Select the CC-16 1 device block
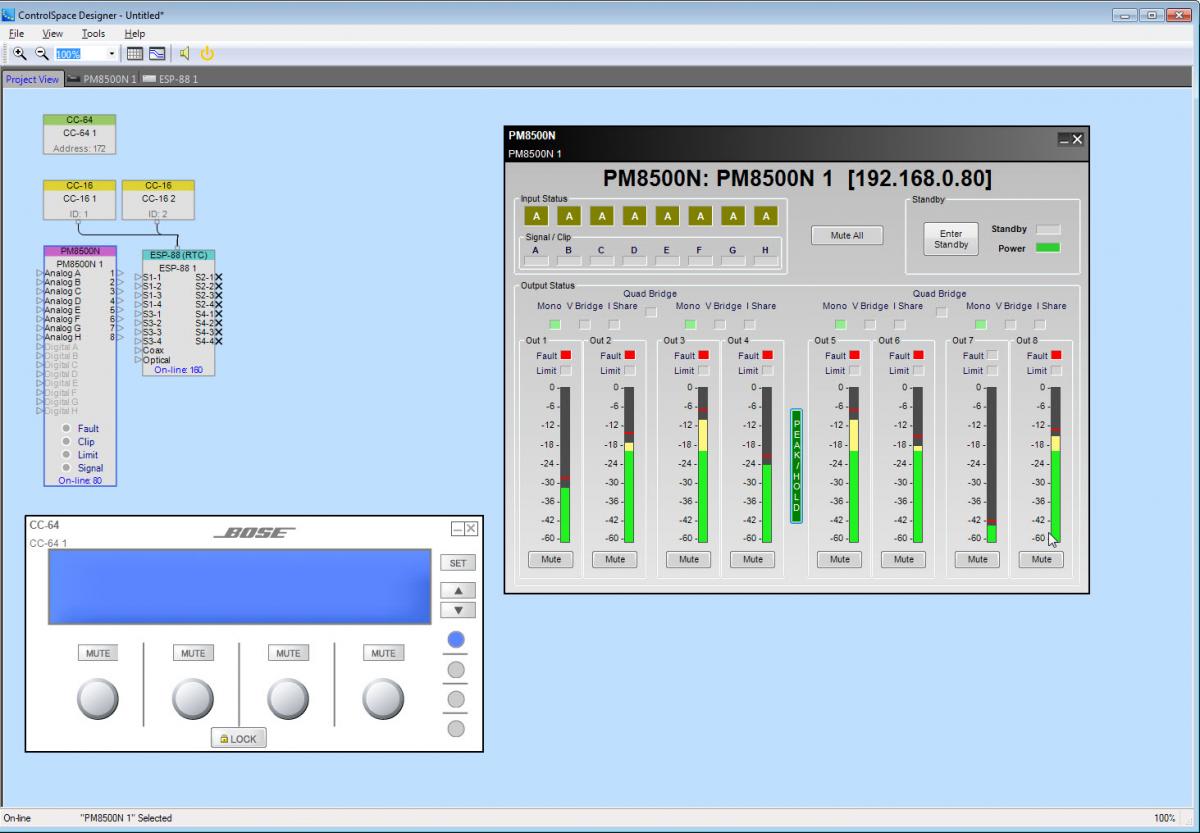The image size is (1200, 833). pos(80,200)
